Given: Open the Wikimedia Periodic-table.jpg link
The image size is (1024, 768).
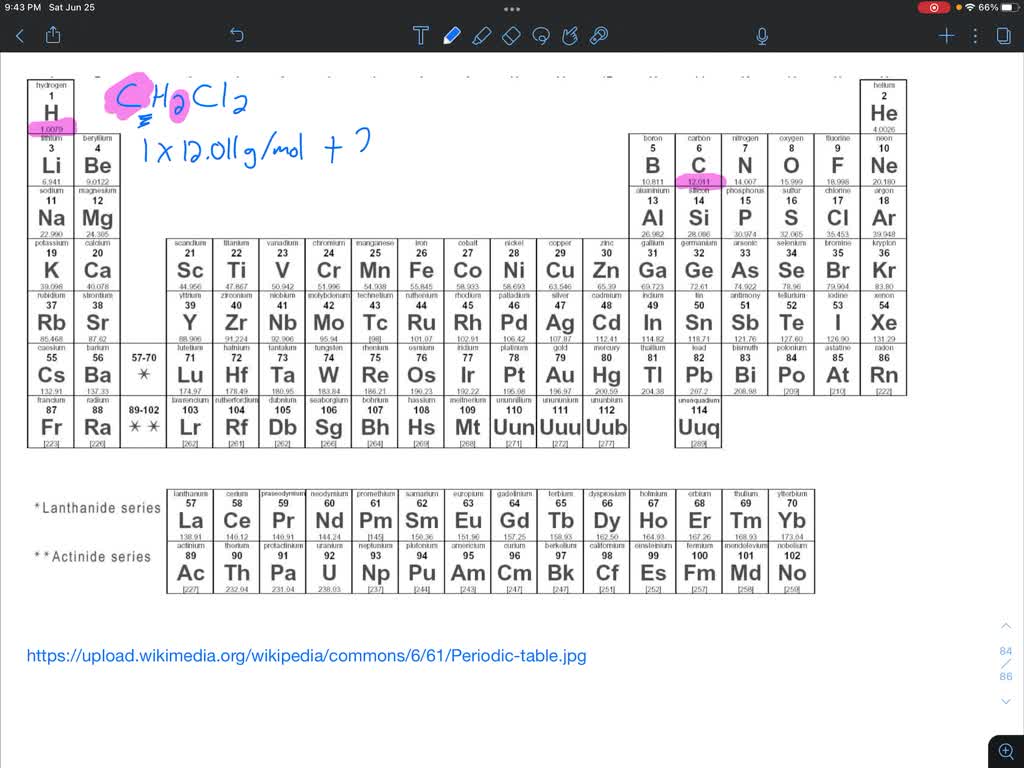Looking at the screenshot, I should 306,656.
